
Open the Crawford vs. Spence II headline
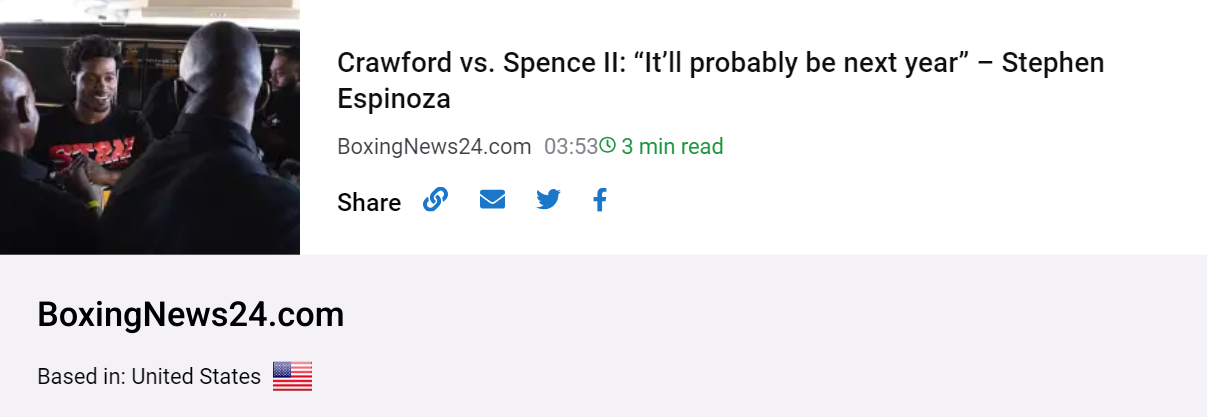pyautogui.click(x=721, y=81)
